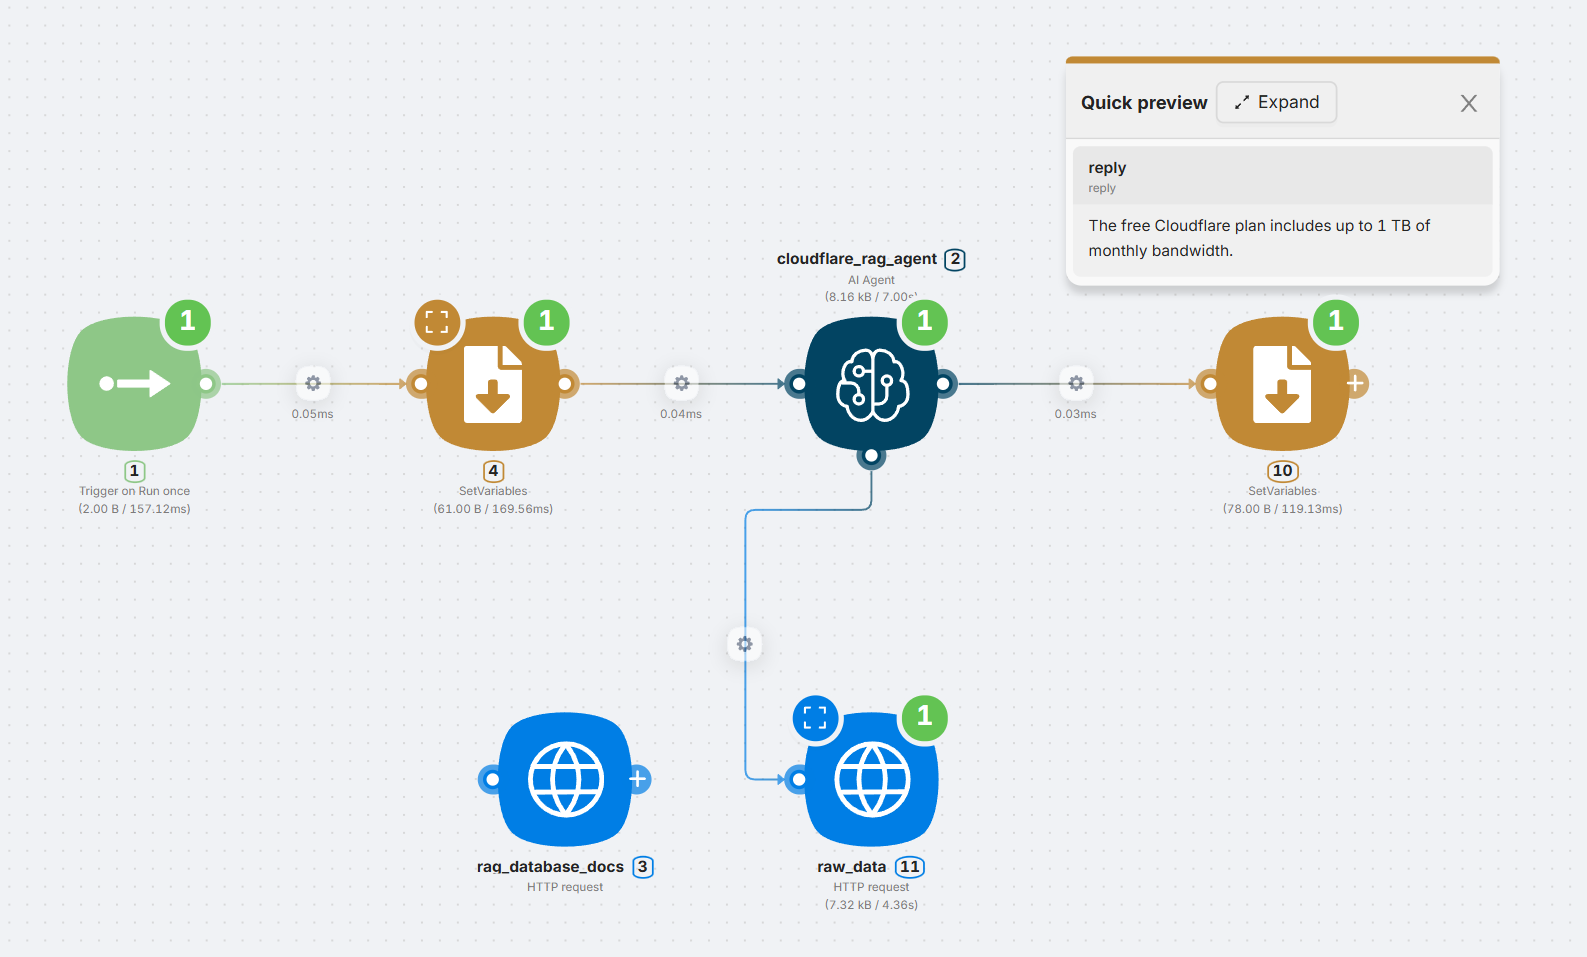Open the cloudflare_rag_agent AI Agent node

pos(872,384)
